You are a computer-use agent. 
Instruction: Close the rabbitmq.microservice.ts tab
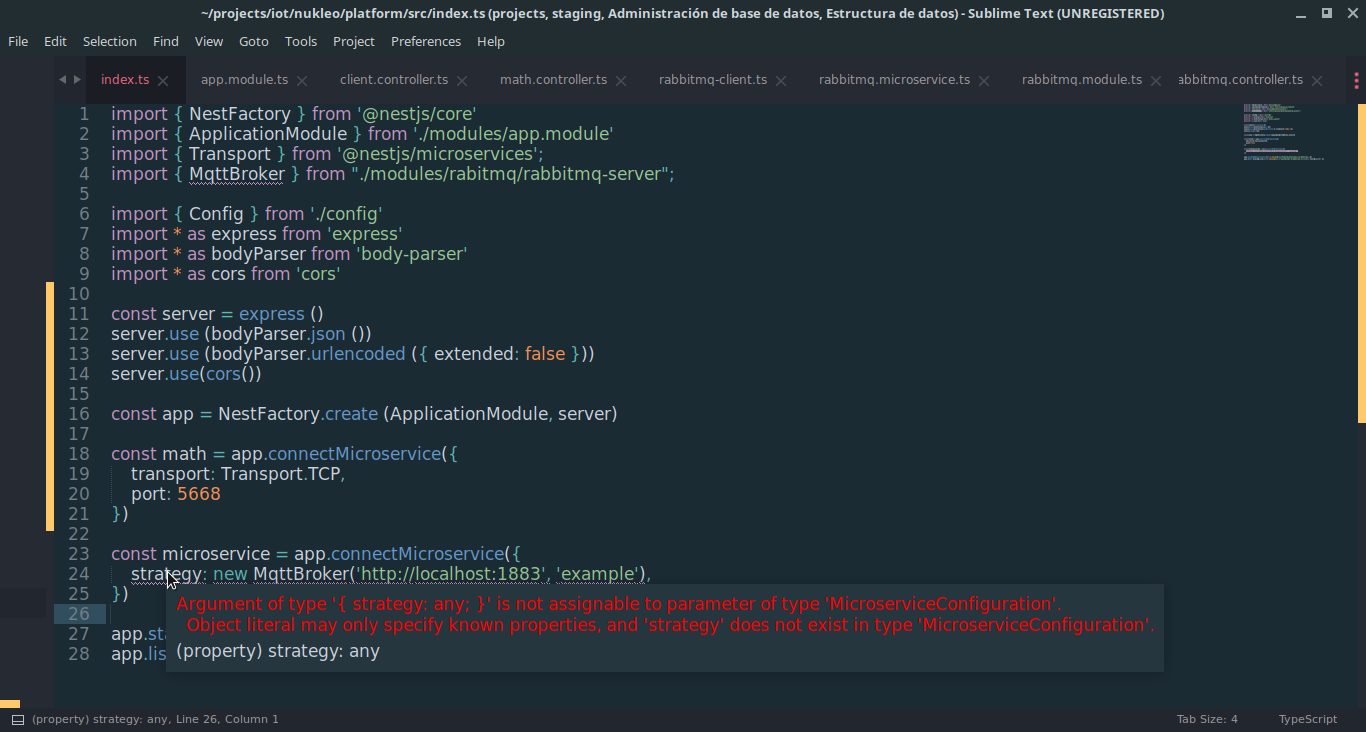coord(984,81)
